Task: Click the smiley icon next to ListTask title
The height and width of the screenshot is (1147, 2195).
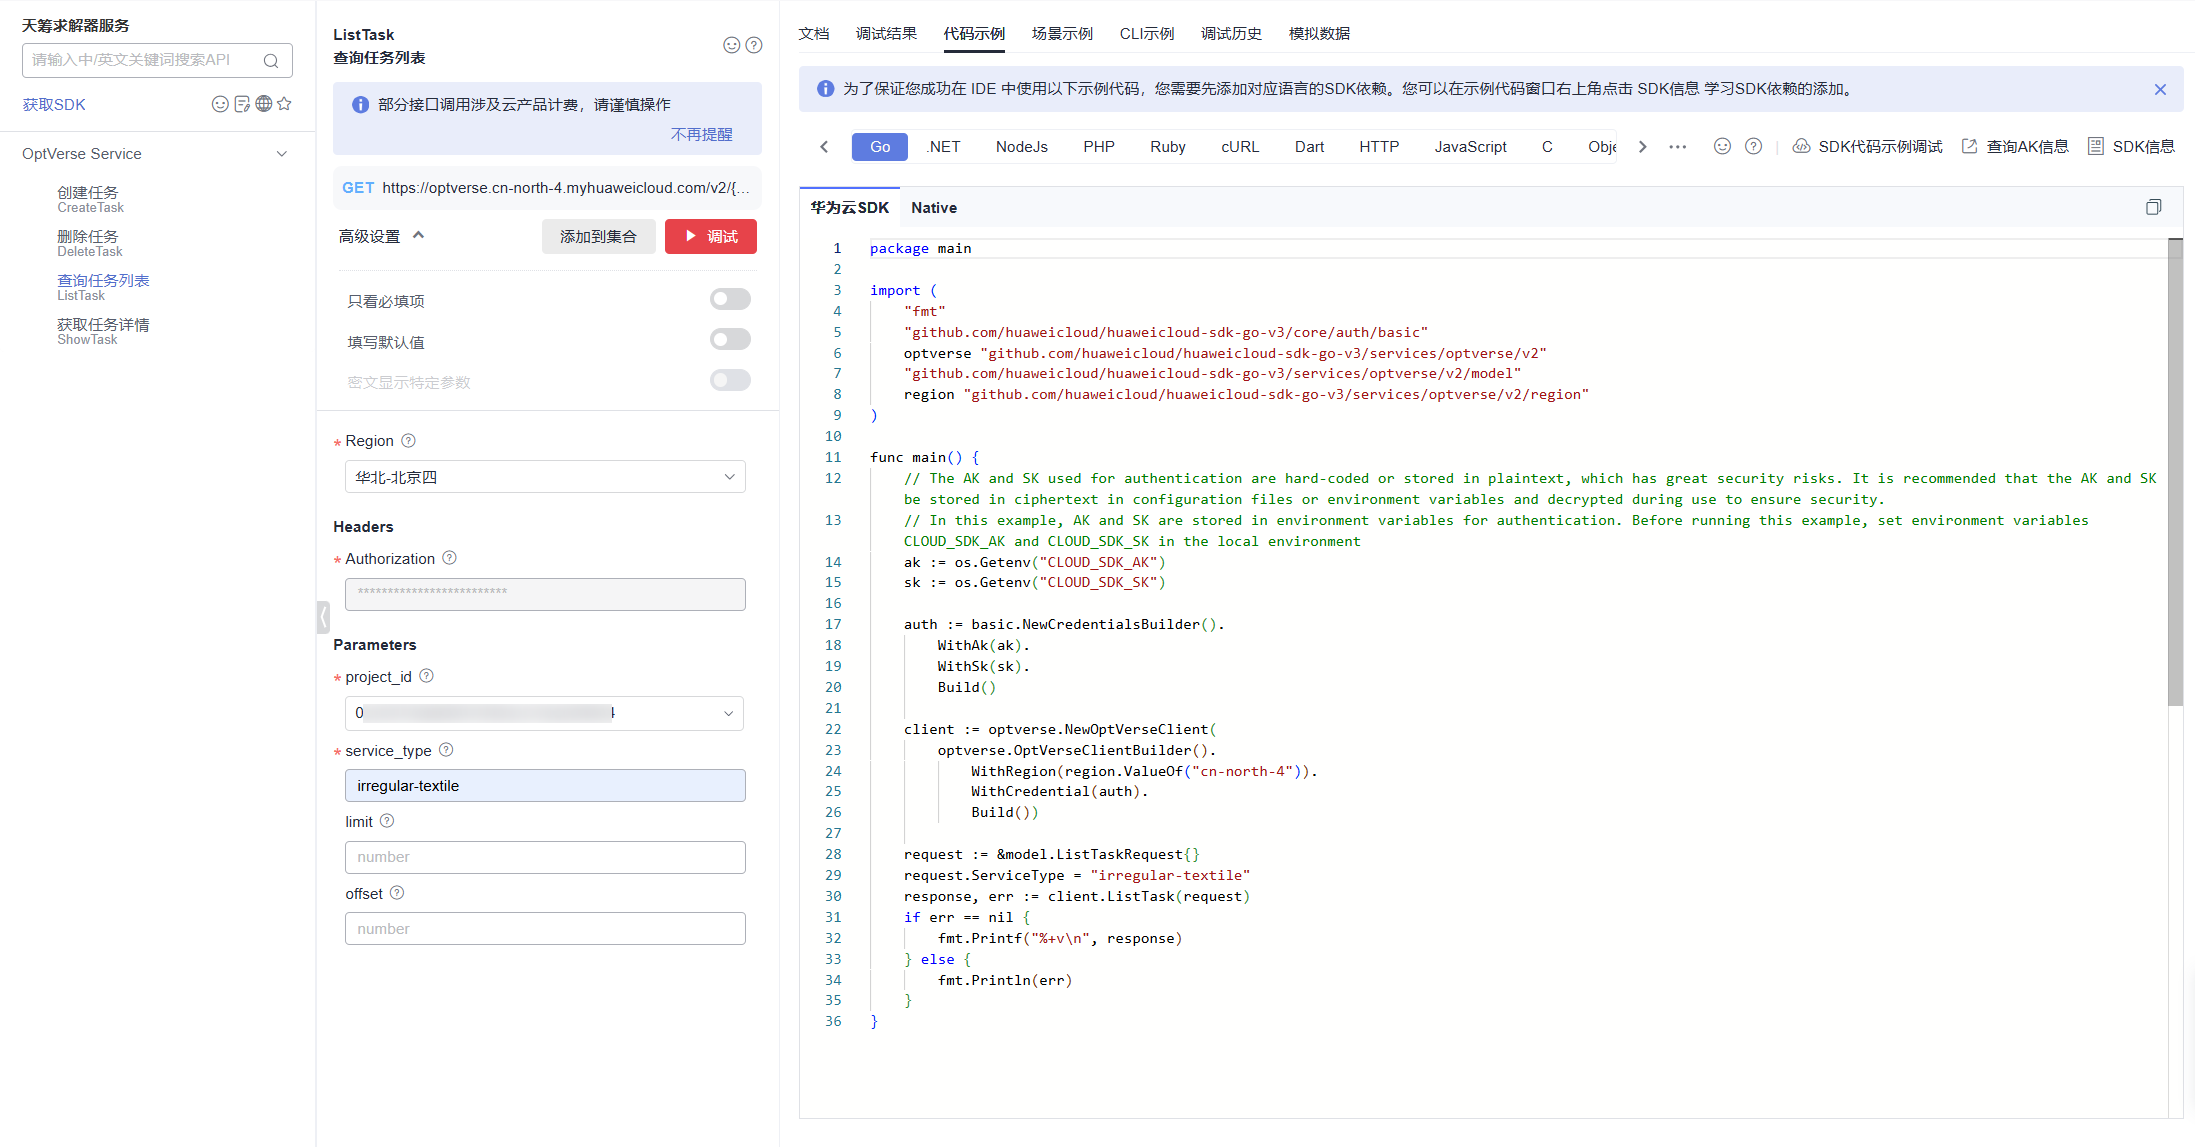Action: (x=732, y=45)
